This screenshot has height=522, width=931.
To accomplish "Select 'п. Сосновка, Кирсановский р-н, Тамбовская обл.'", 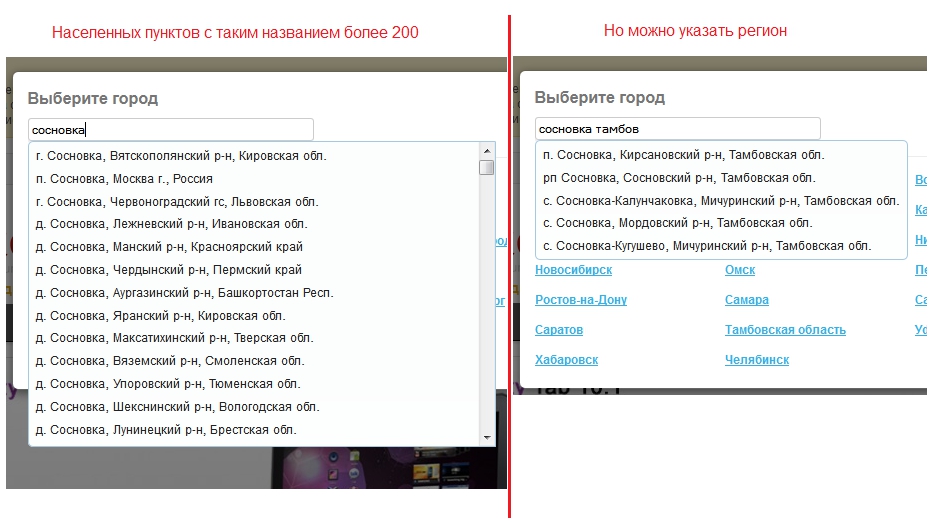I will [684, 154].
